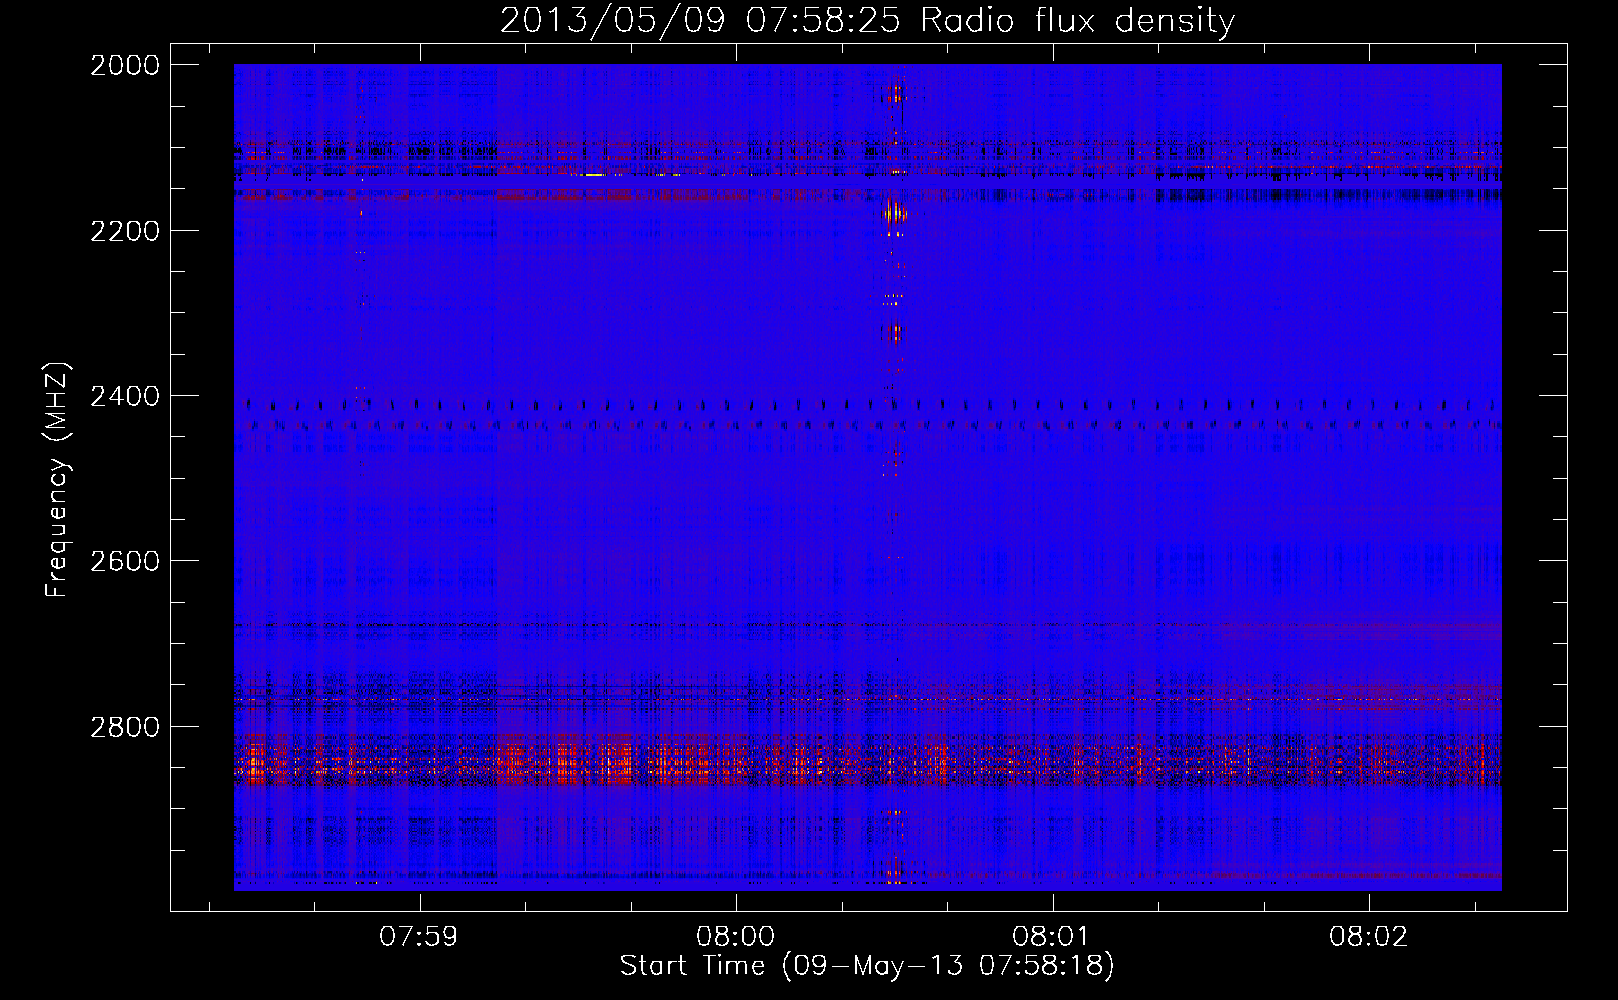Click the 08:00 time tick label

[736, 937]
